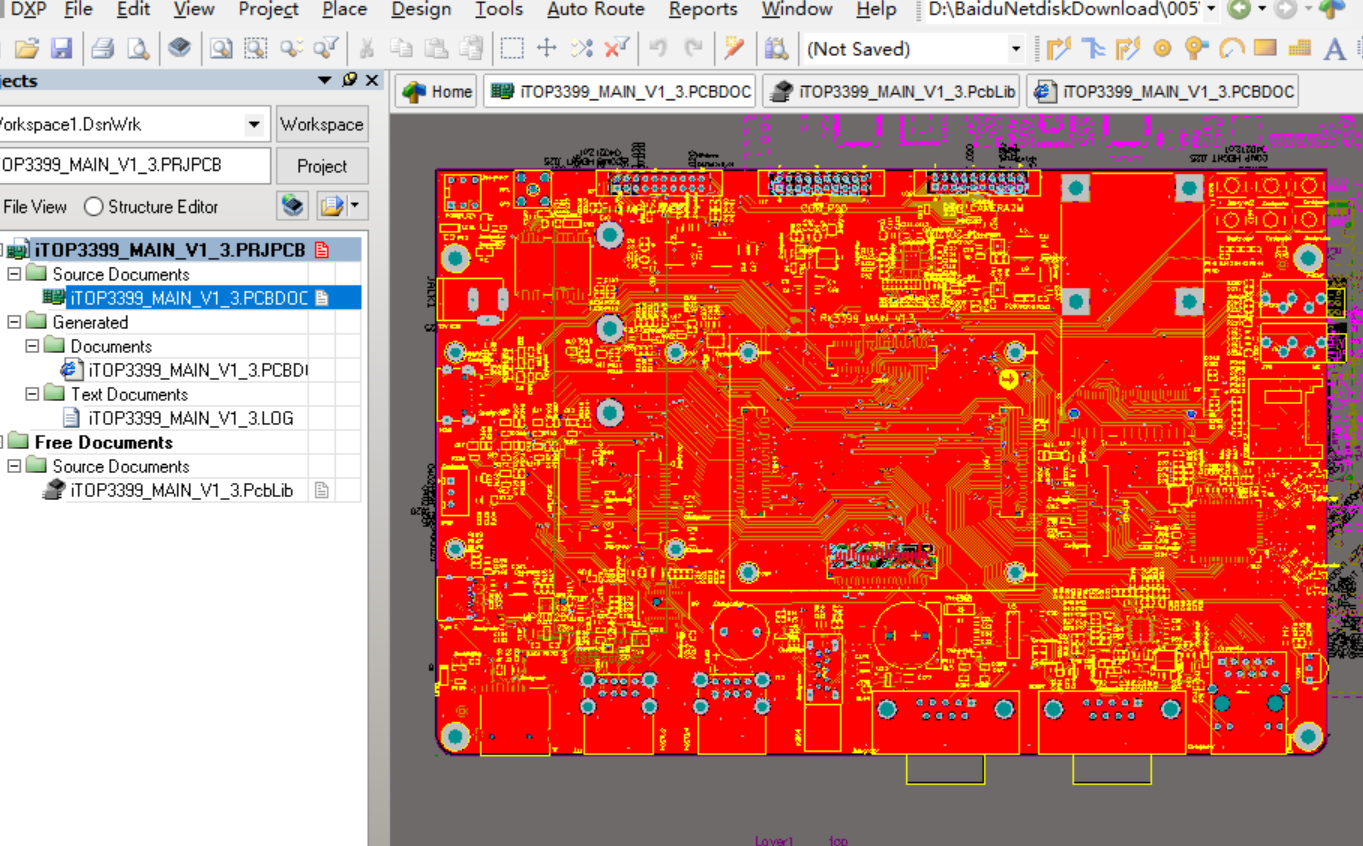Open the file path address dropdown
The image size is (1363, 846).
[1211, 10]
